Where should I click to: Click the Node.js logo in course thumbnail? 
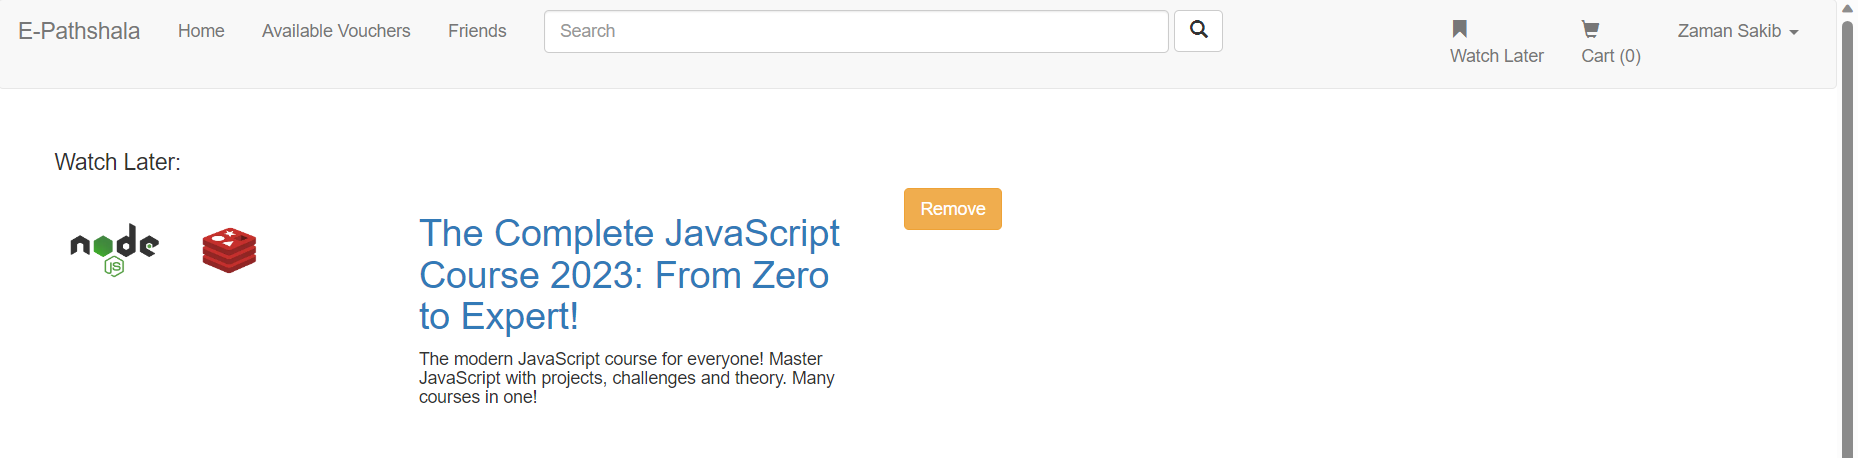point(114,250)
